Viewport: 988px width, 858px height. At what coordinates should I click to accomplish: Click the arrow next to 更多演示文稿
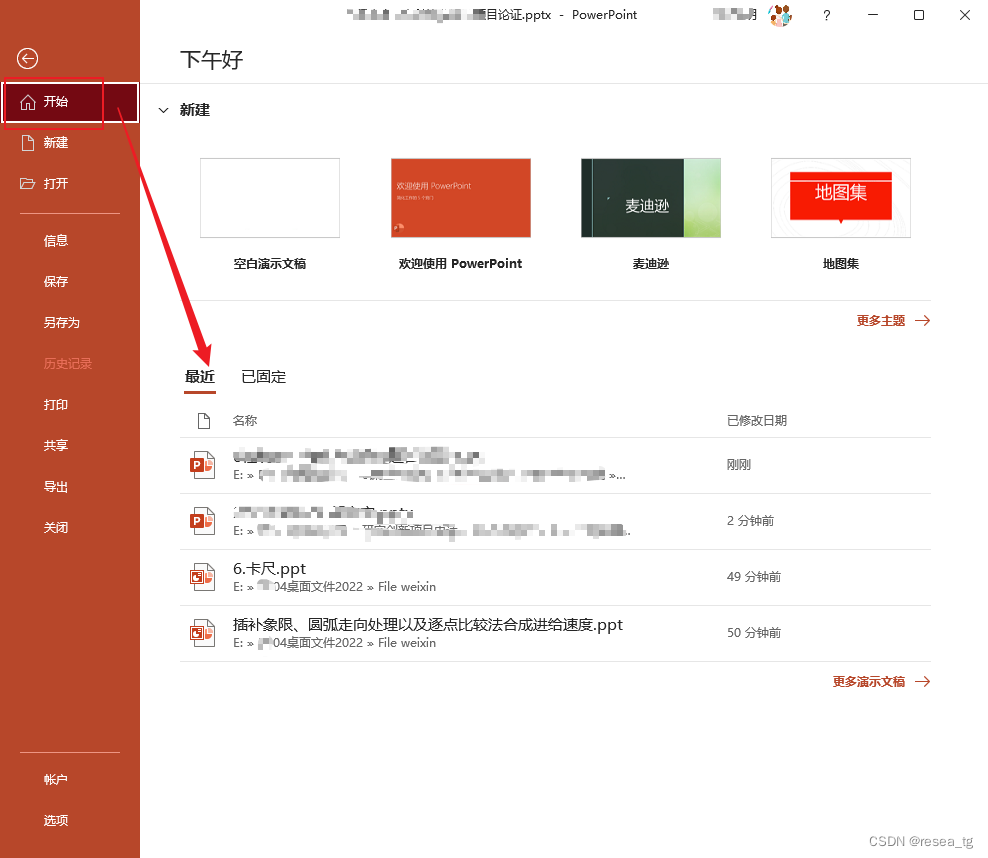click(922, 682)
